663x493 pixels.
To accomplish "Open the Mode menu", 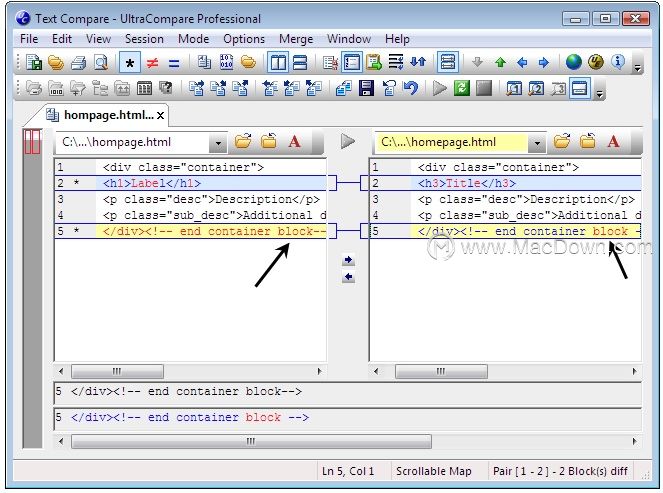I will coord(194,39).
